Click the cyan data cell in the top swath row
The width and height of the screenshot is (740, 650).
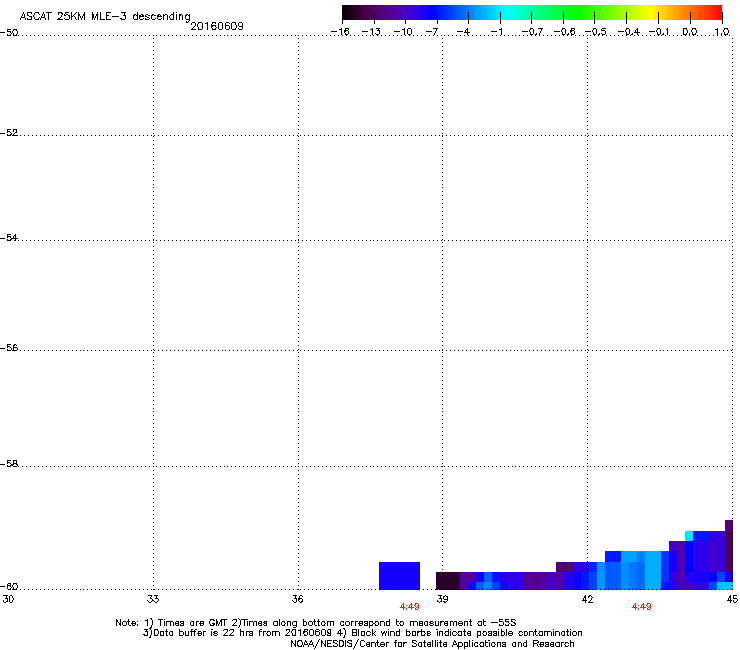click(x=689, y=536)
